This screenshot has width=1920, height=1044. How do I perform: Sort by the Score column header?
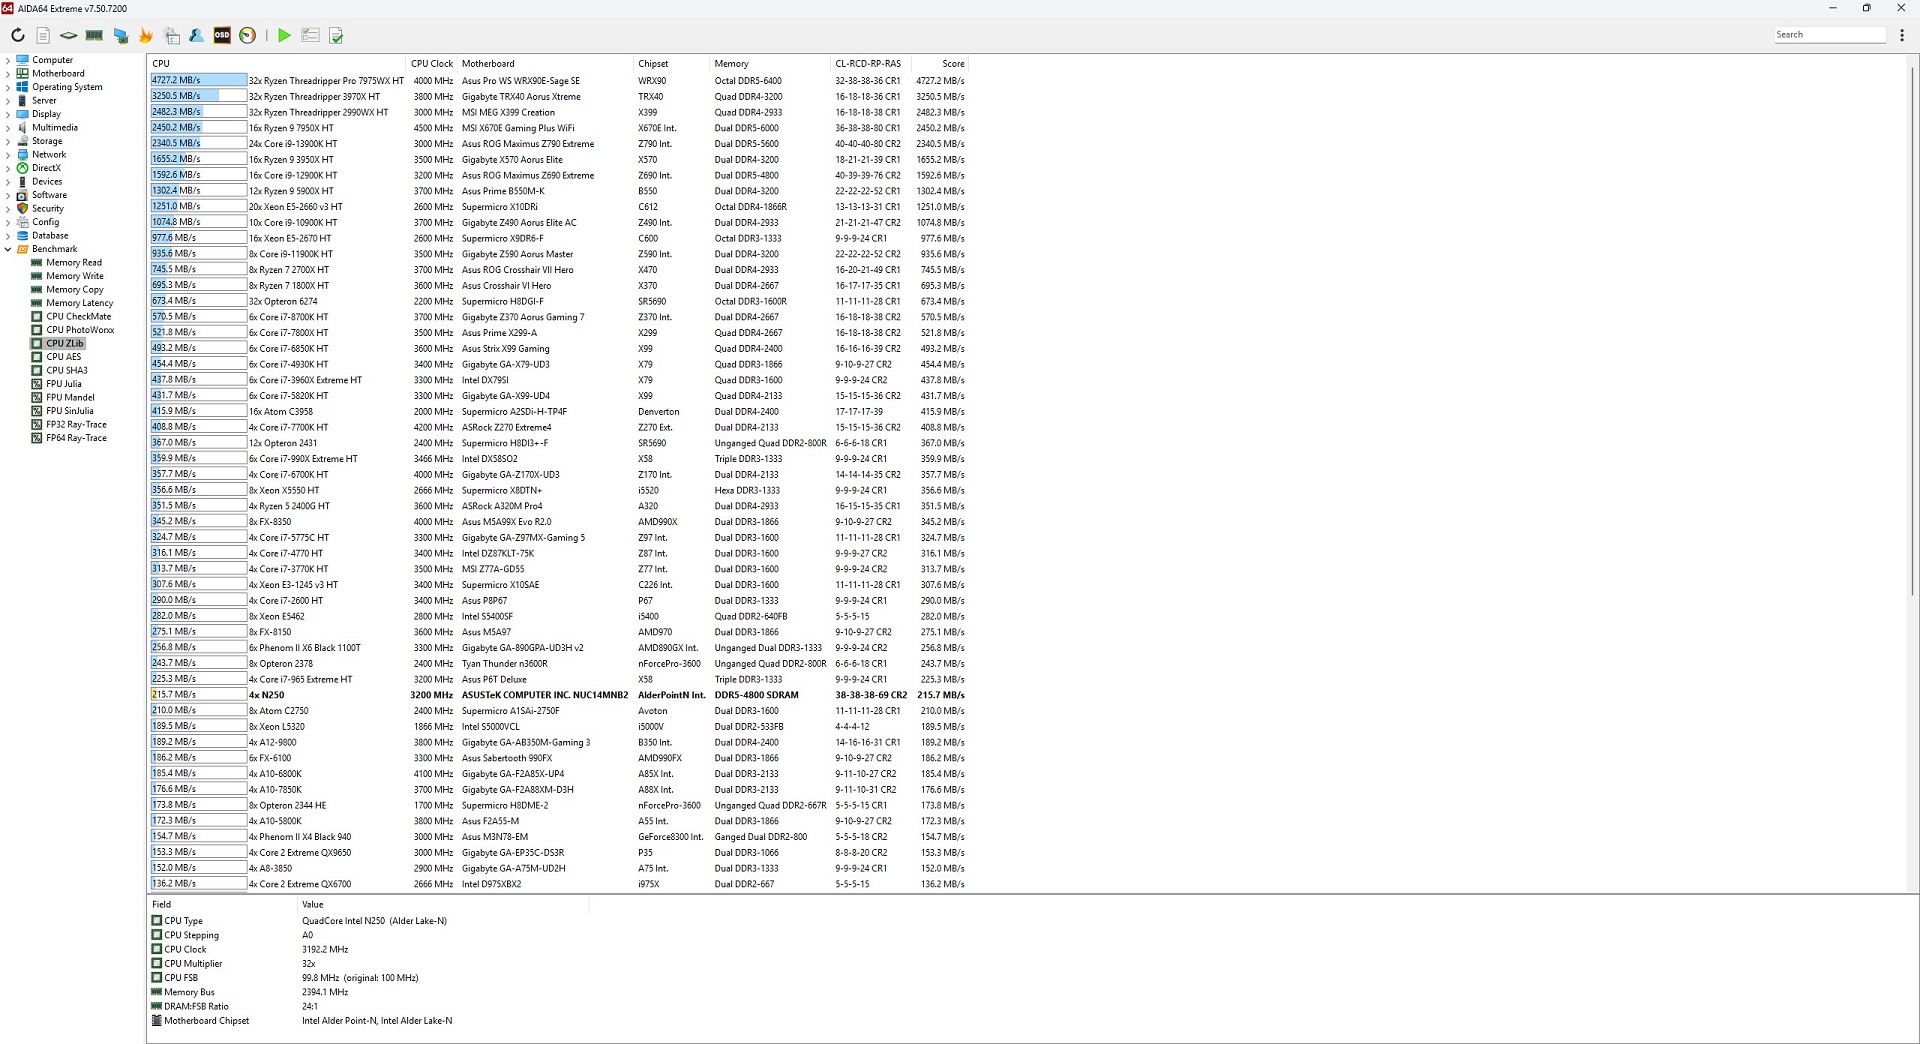940,64
